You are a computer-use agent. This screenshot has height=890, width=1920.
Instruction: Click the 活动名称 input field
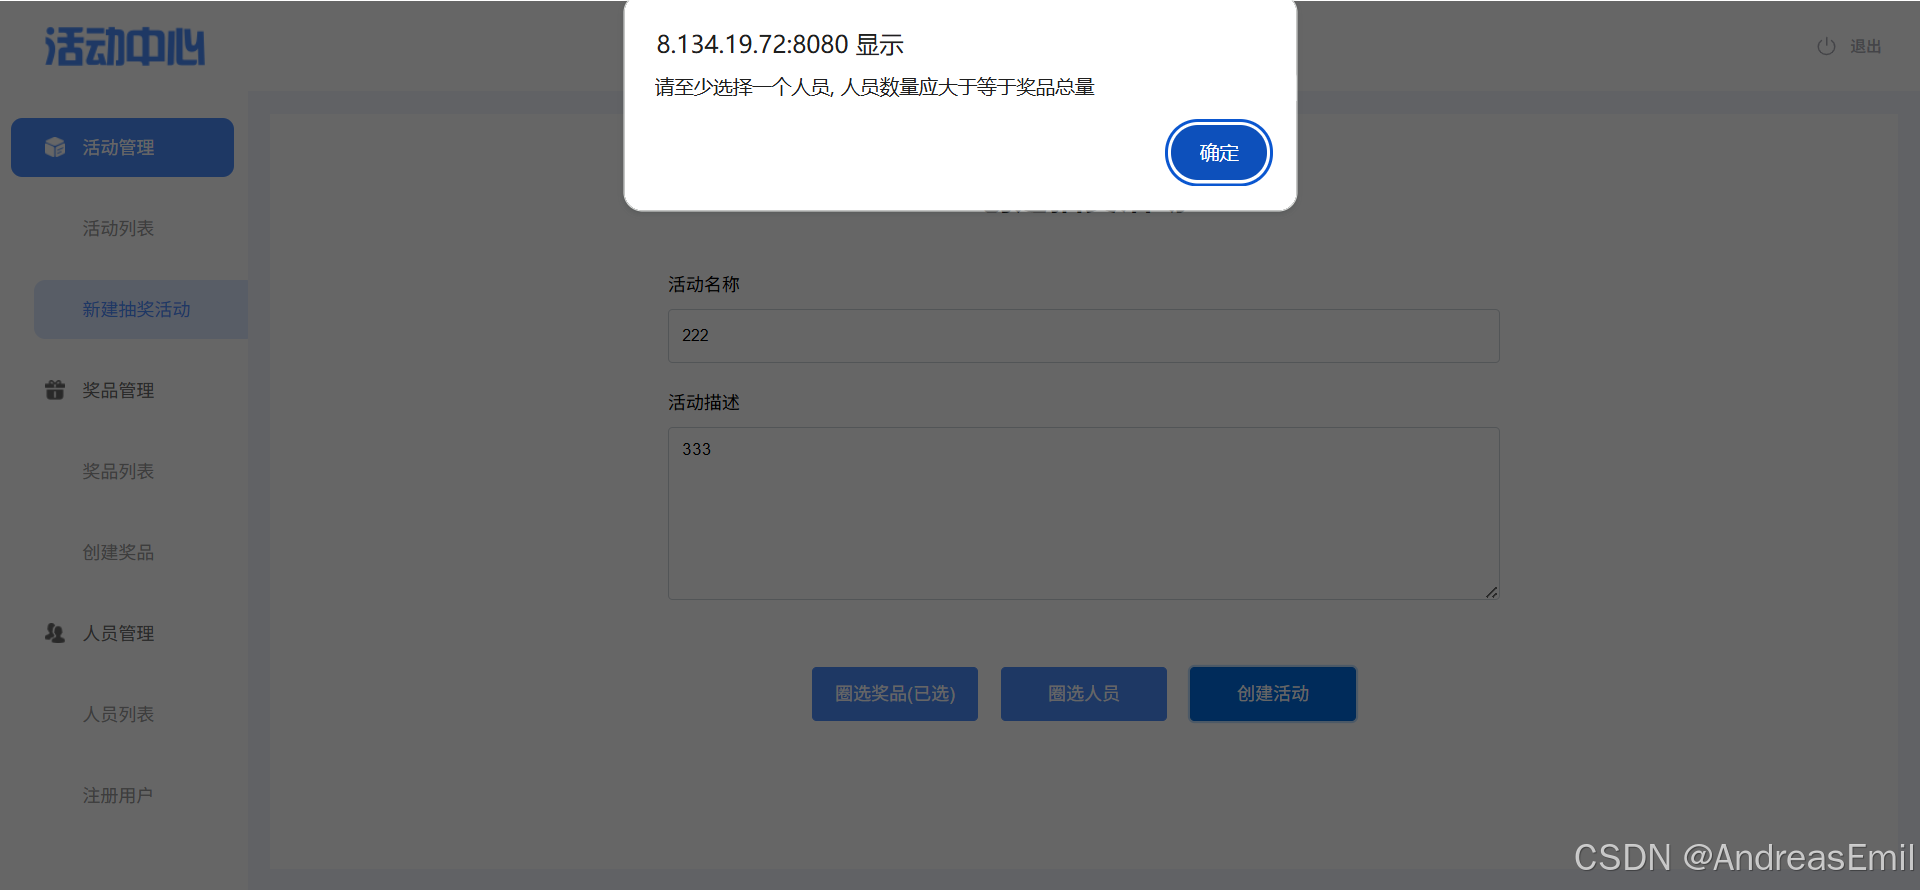pos(1083,336)
